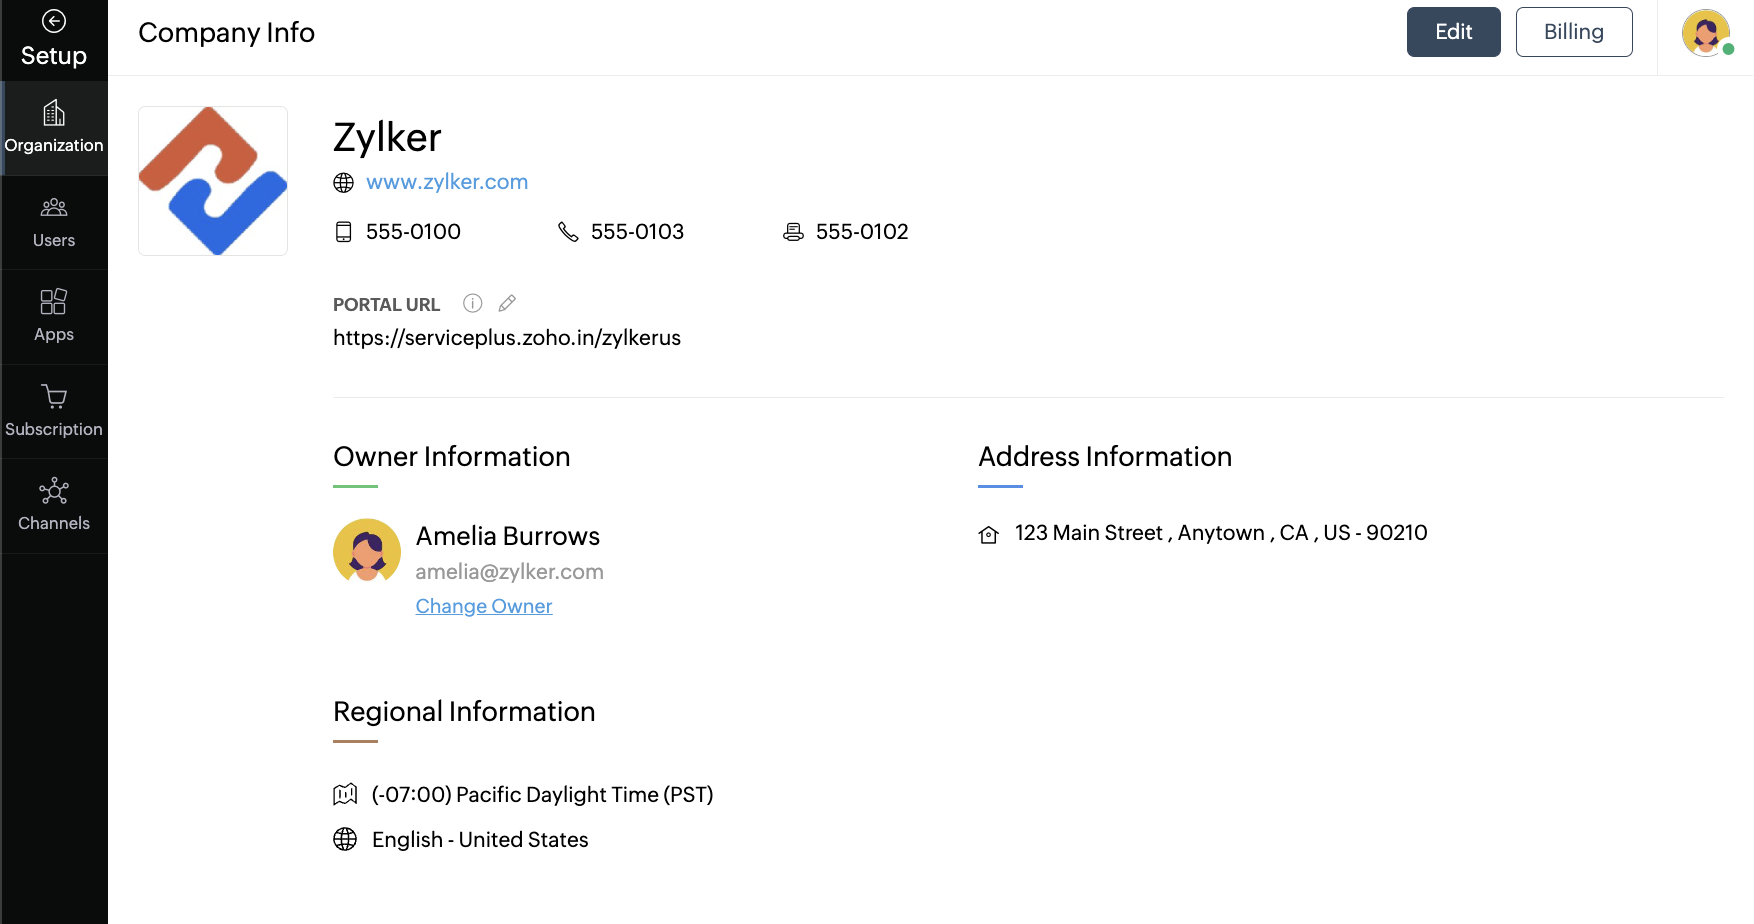
Task: Click the Change Owner link
Action: [x=483, y=606]
